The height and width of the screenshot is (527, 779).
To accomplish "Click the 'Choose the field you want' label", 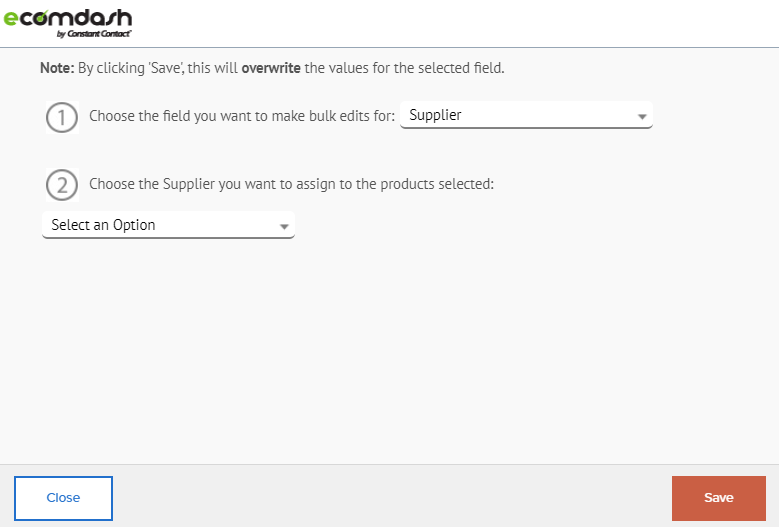I will coord(242,116).
